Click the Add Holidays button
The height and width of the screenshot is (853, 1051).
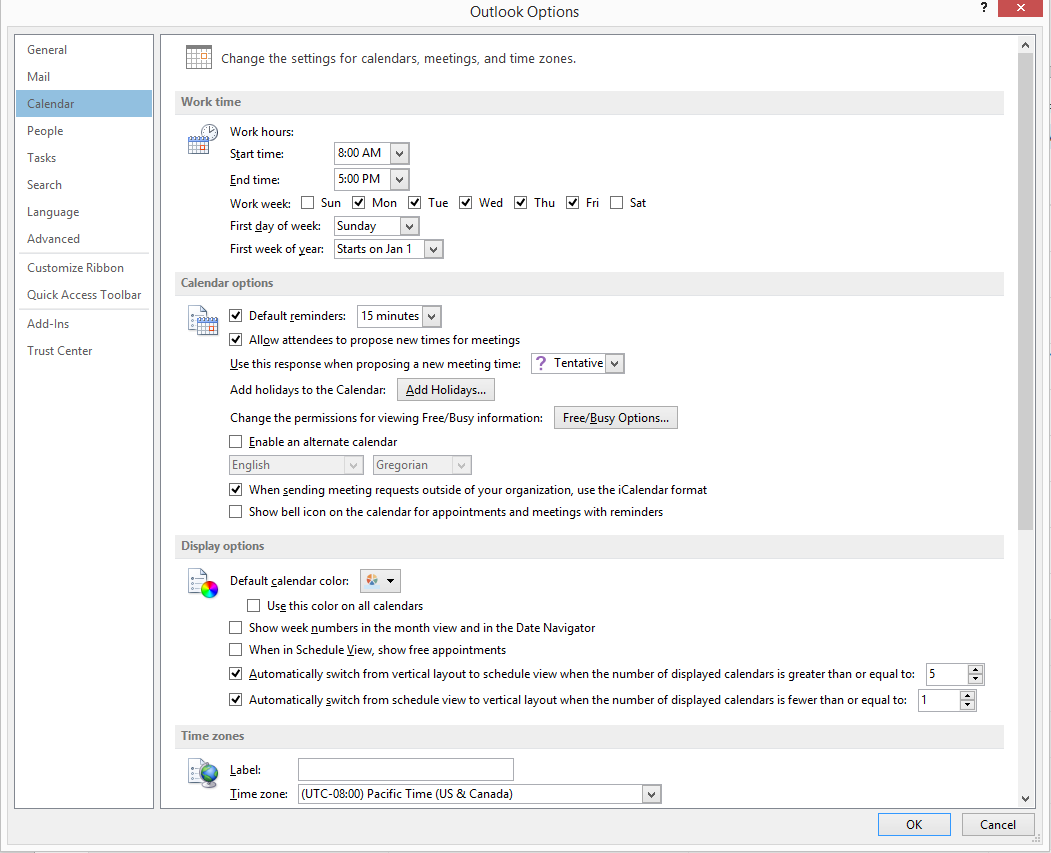pos(446,390)
